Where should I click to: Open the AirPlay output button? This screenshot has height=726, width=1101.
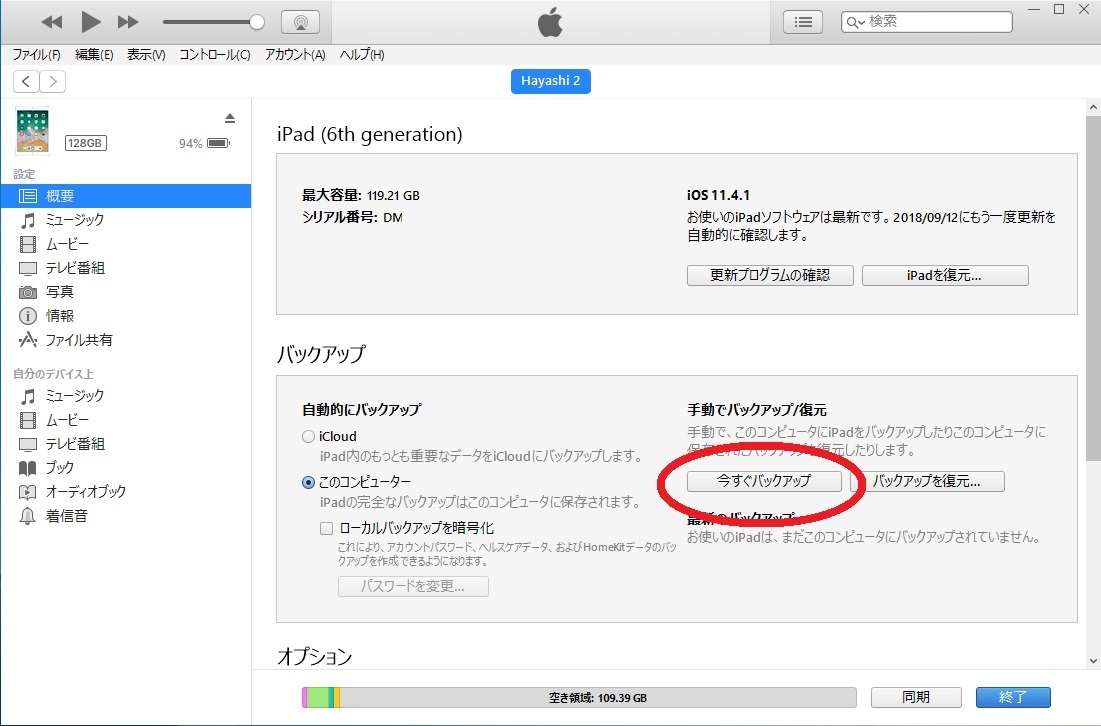click(301, 22)
